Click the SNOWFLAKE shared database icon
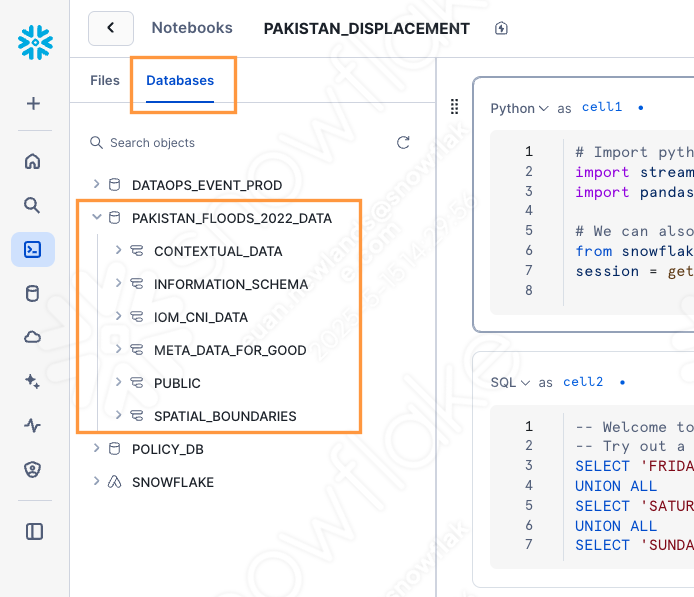The height and width of the screenshot is (597, 694). coord(115,481)
